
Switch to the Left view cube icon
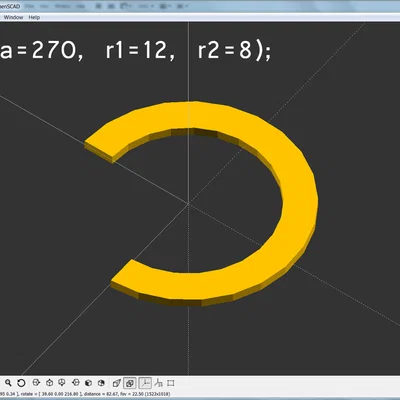point(76,383)
